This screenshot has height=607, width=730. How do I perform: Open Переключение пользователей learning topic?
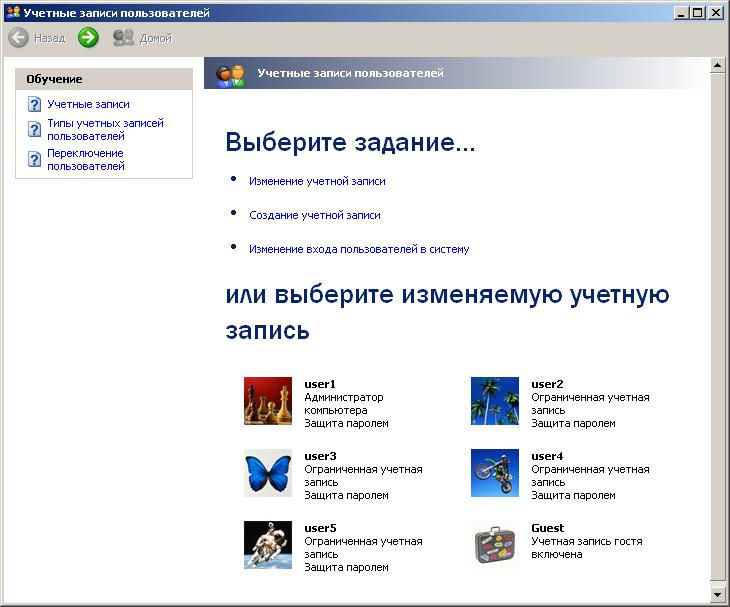click(x=86, y=159)
